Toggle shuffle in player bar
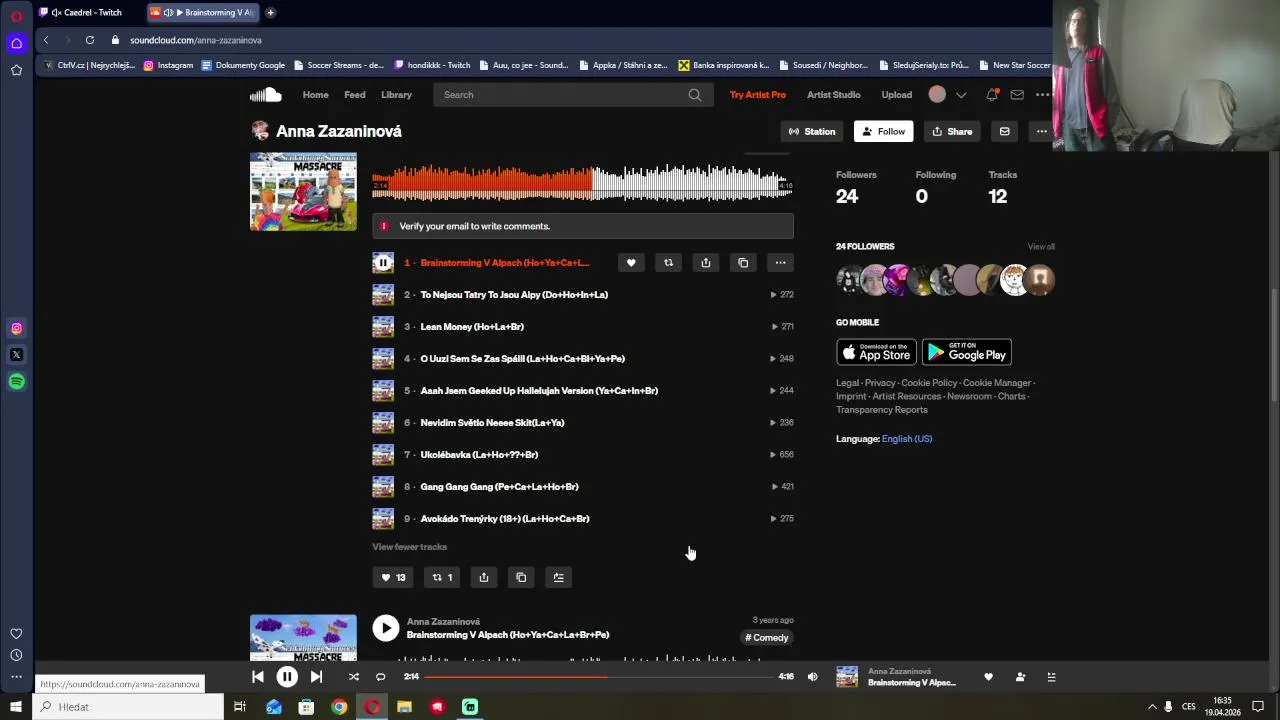1280x720 pixels. 353,677
